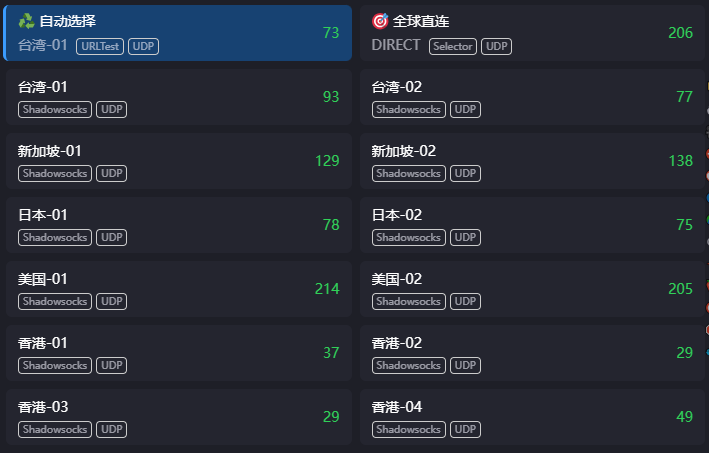
Task: Use the 香港-02 proxy node
Action: (532, 353)
